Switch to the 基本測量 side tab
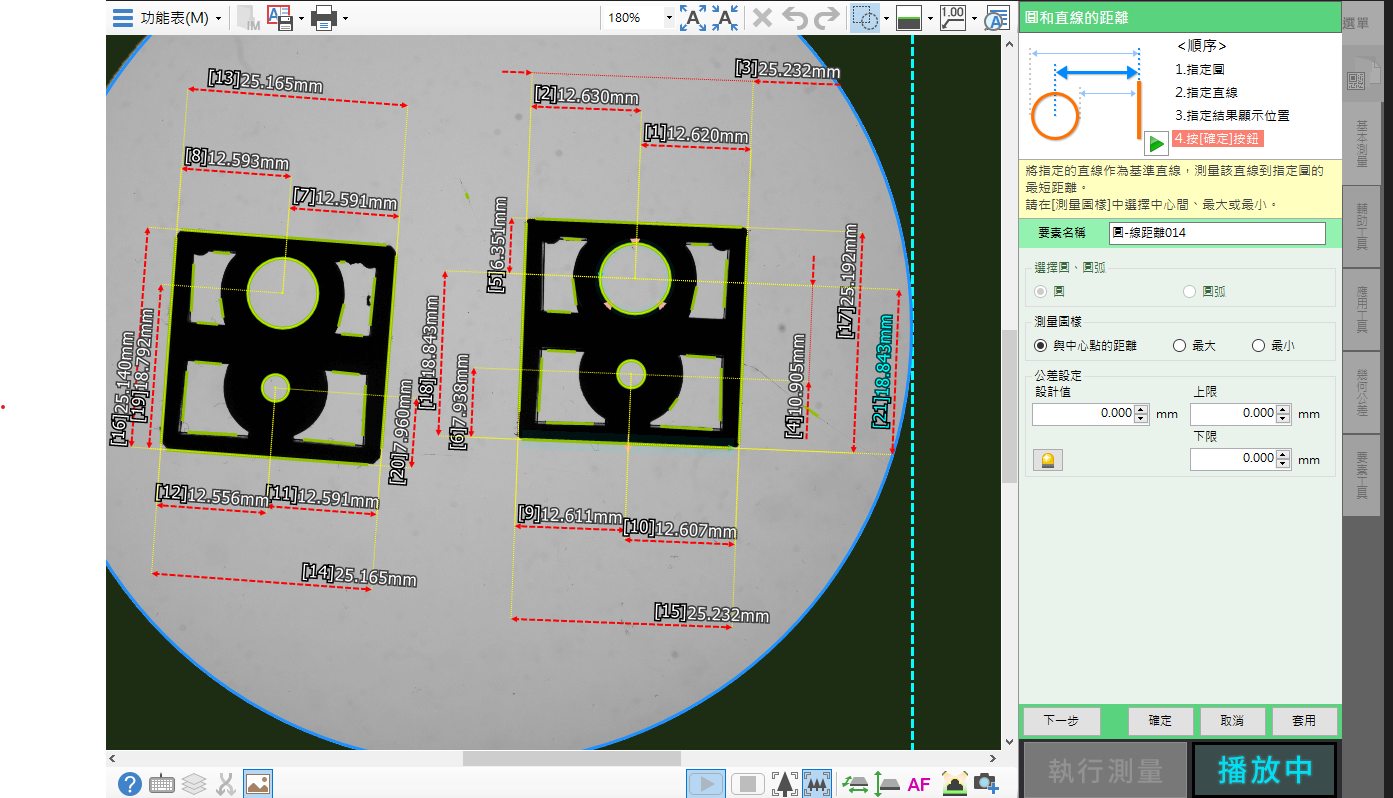The height and width of the screenshot is (798, 1393). (x=1361, y=143)
